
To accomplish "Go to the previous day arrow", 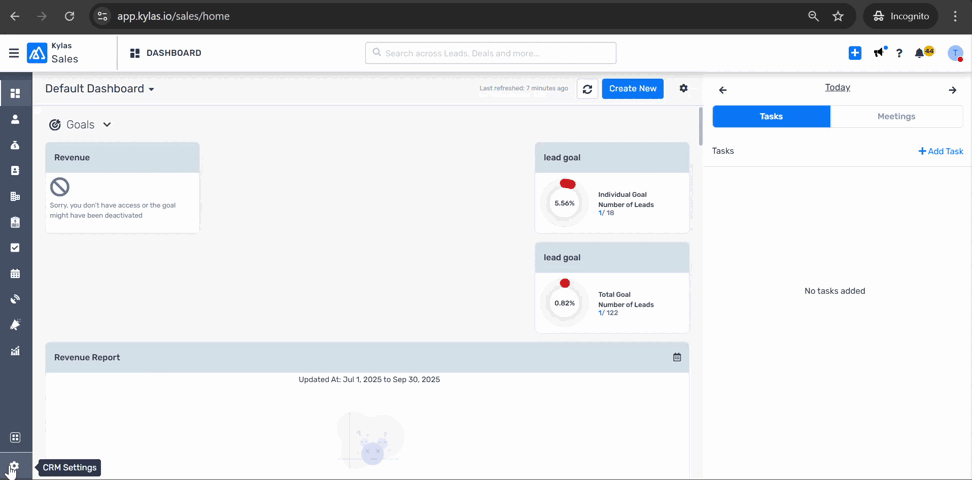I will pos(722,90).
